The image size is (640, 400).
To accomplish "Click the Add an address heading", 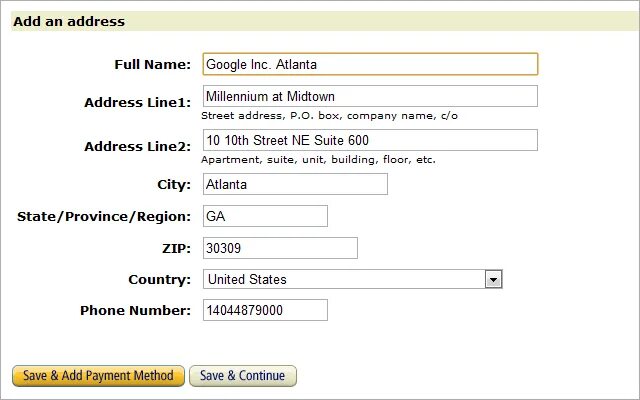I will pos(69,22).
